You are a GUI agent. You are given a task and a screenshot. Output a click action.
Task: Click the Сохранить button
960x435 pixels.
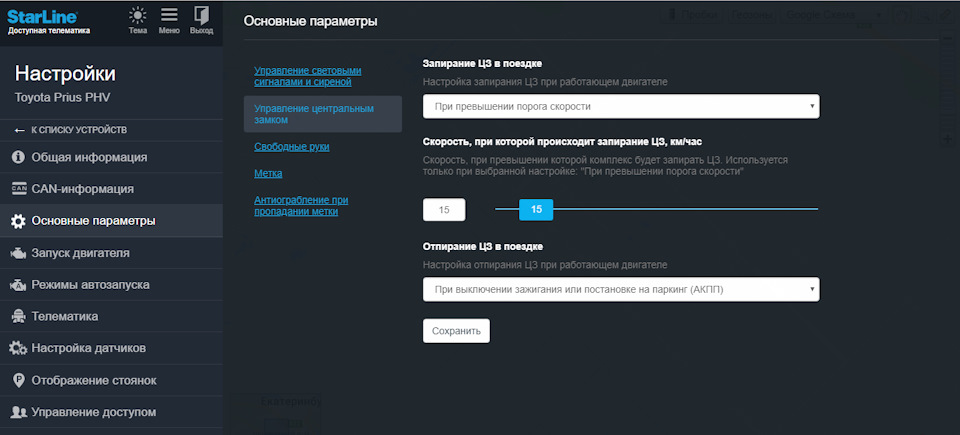click(456, 331)
